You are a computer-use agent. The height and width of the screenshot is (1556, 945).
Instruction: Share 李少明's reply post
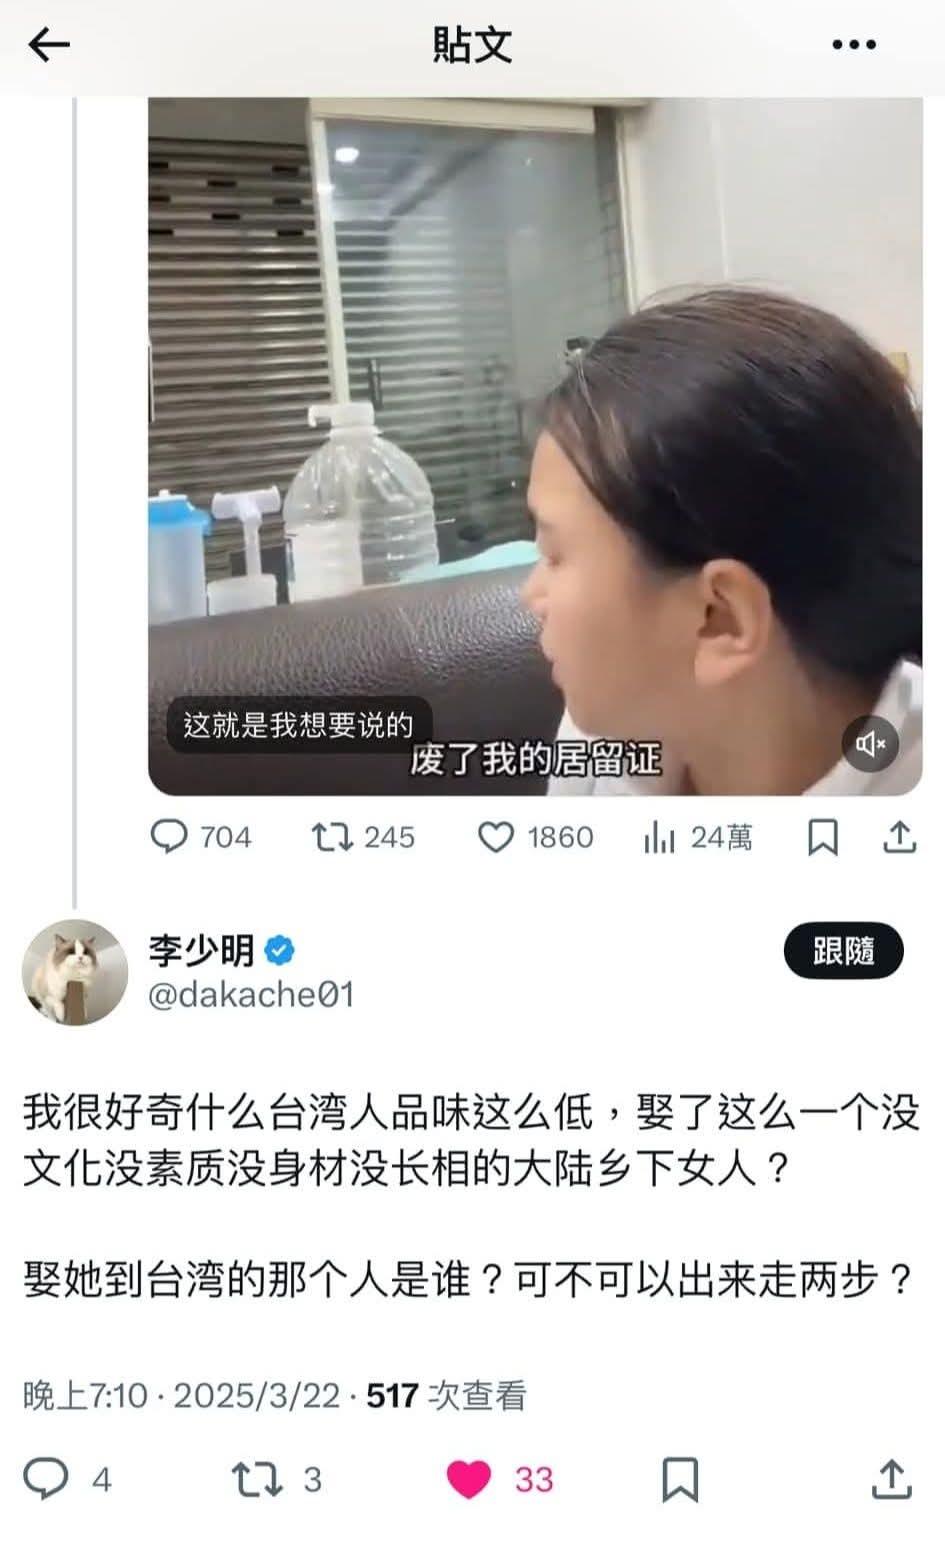891,1479
